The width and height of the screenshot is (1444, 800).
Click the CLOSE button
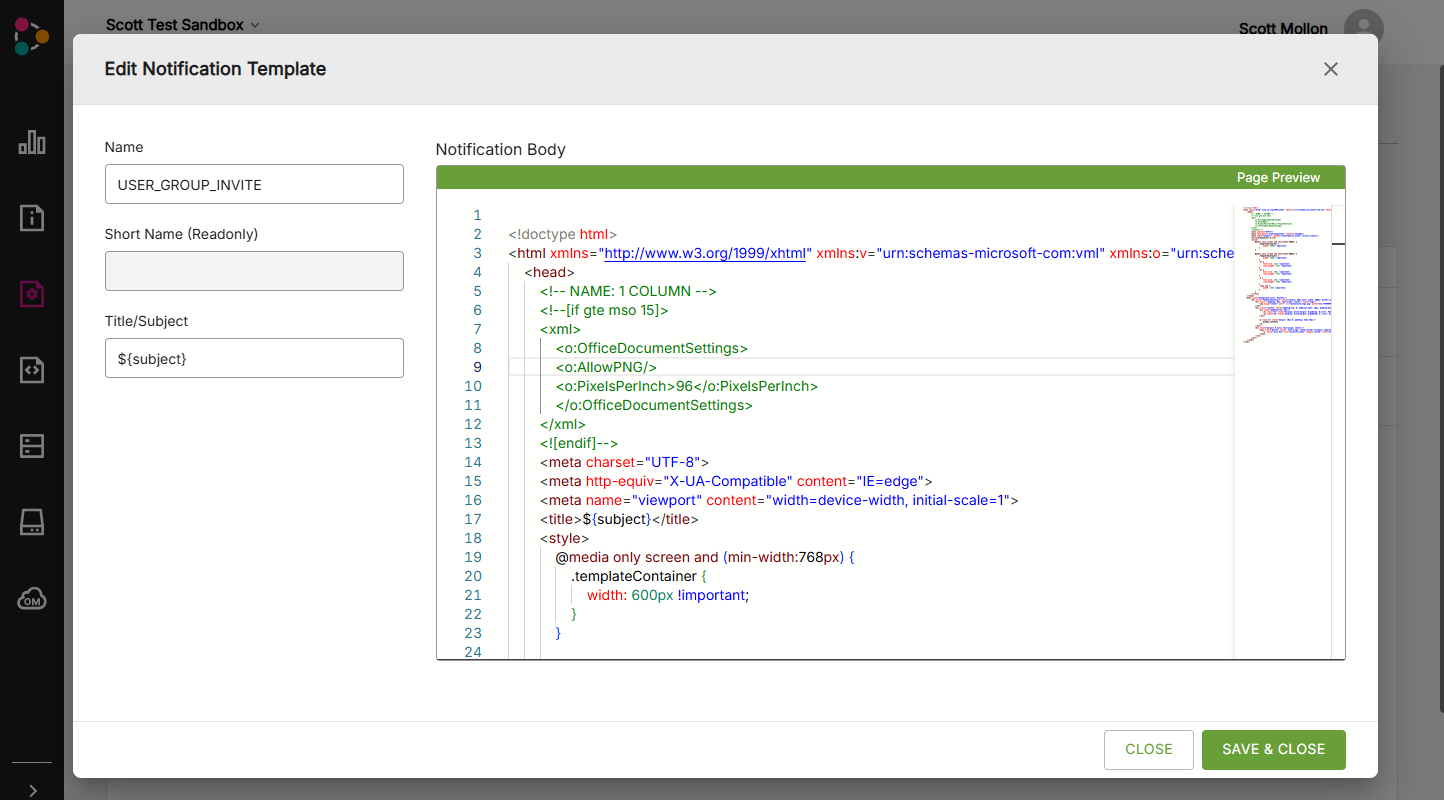click(x=1149, y=750)
